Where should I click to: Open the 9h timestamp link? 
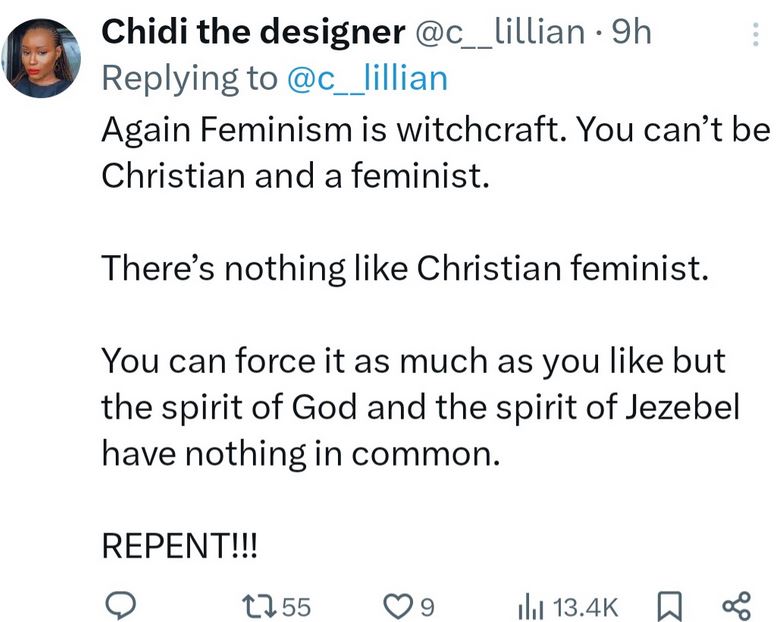[x=630, y=32]
